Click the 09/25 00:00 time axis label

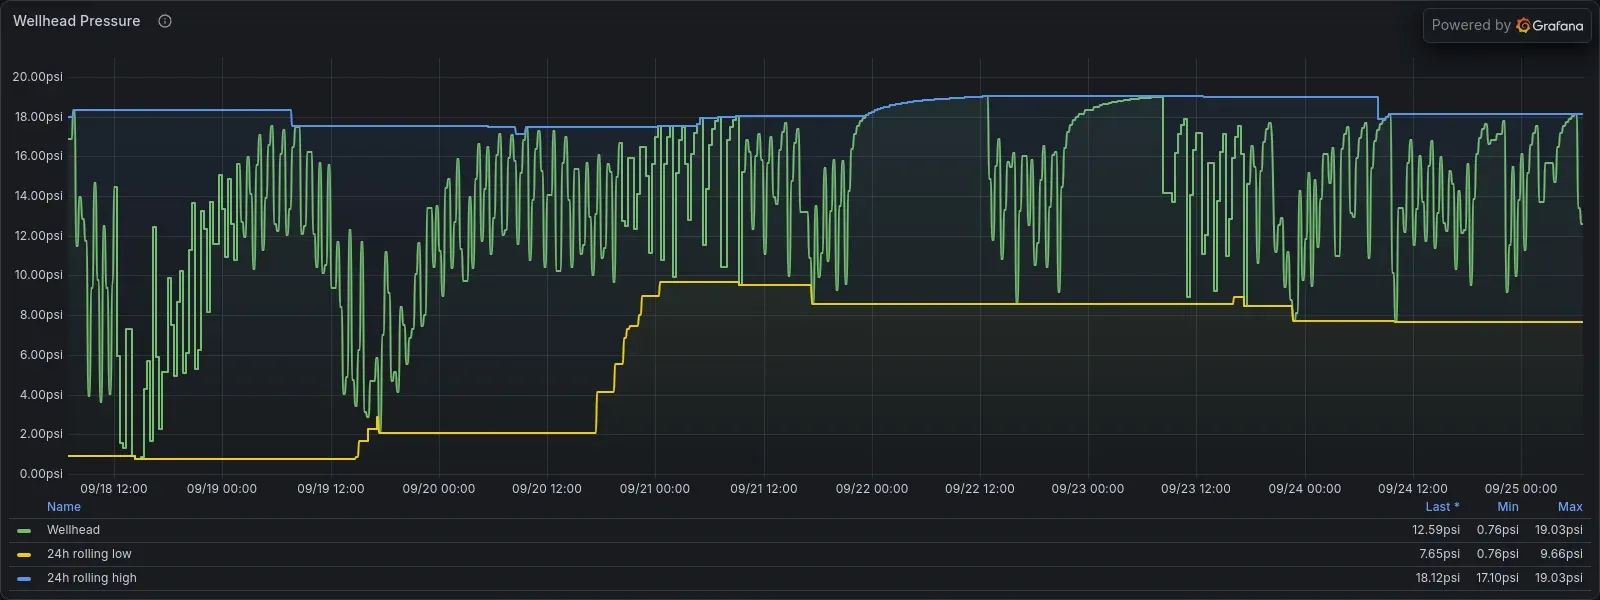[x=1521, y=489]
